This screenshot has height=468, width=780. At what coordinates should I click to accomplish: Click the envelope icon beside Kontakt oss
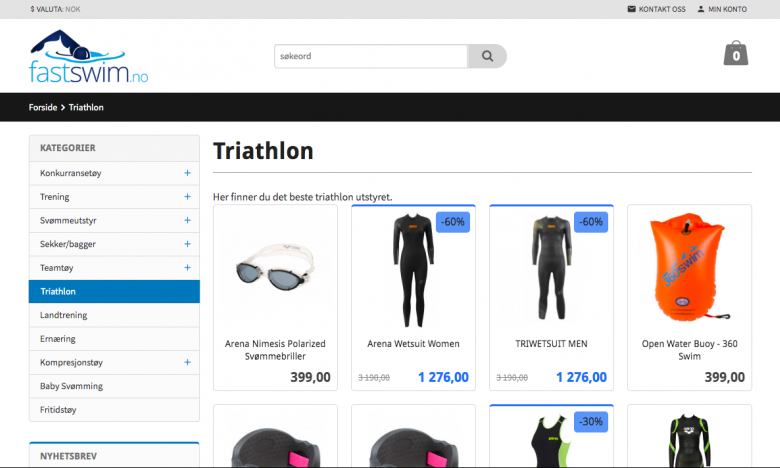point(631,9)
